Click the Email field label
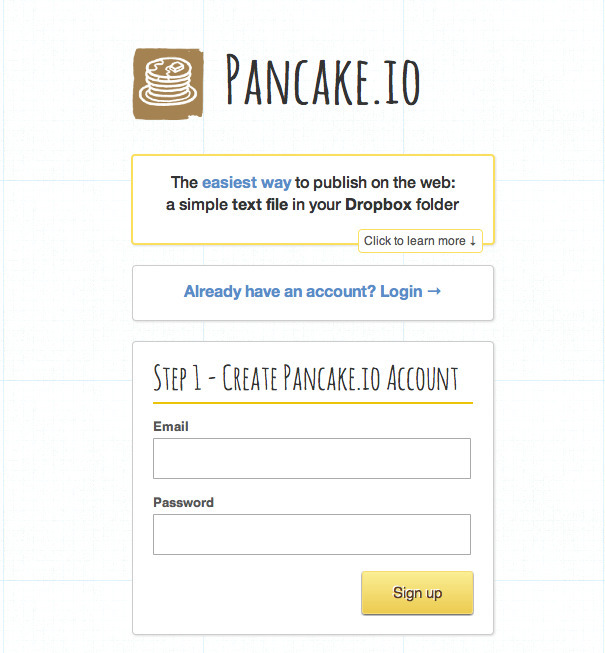 pyautogui.click(x=171, y=426)
